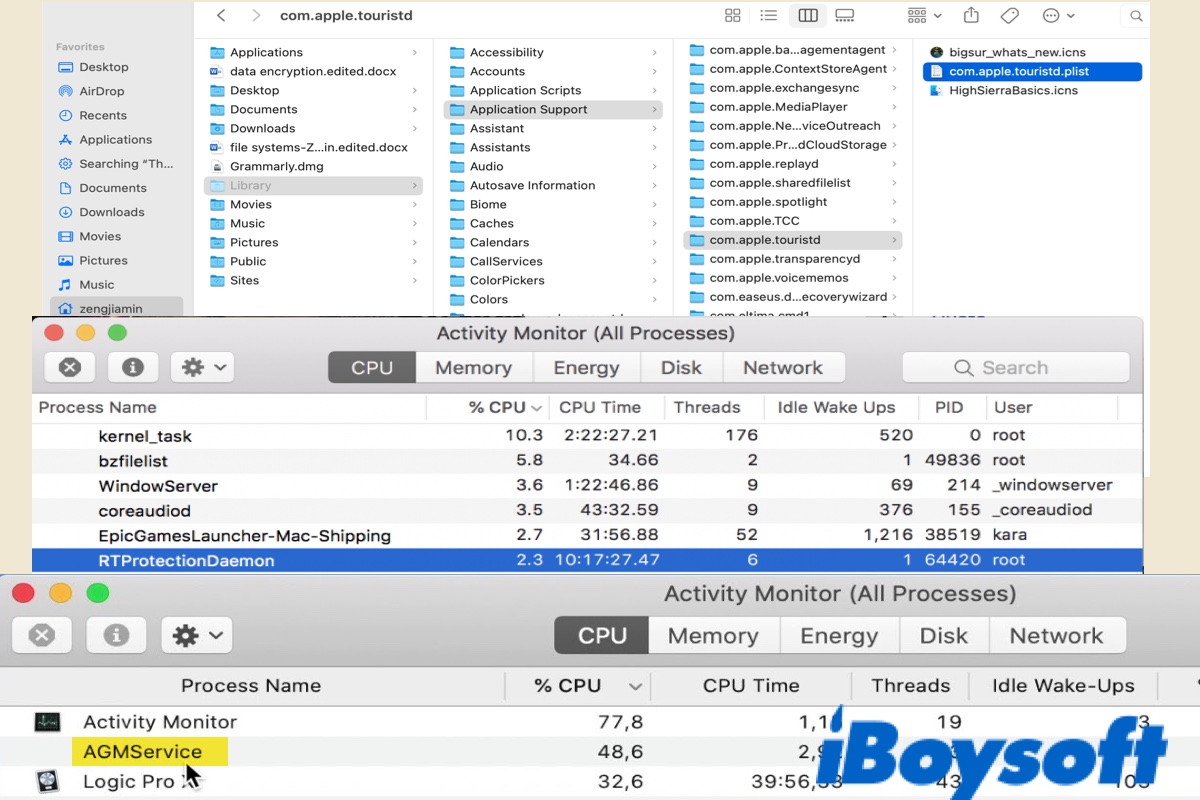
Task: Open AirDrop in the Finder sidebar
Action: 102,91
